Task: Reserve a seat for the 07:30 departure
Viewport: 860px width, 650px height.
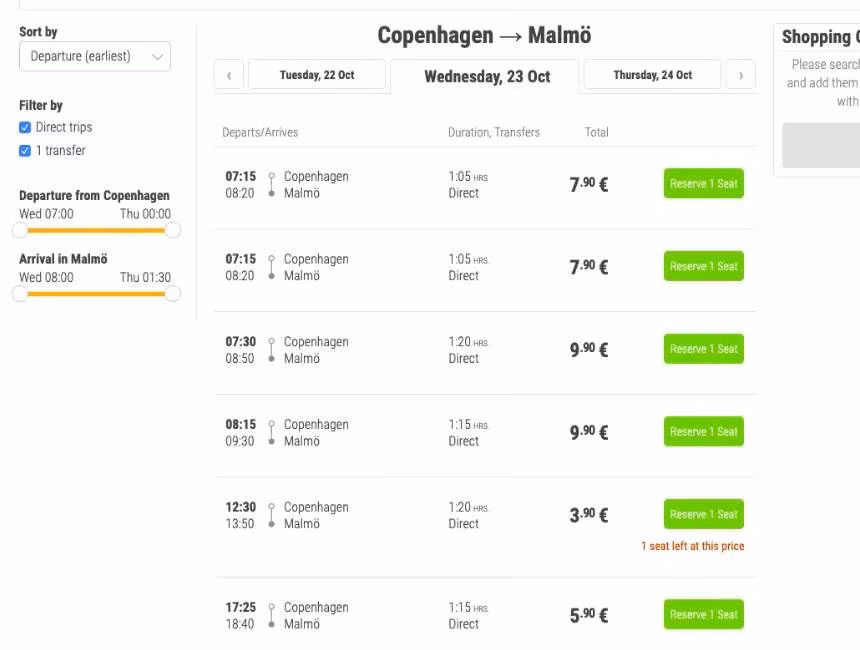Action: (x=703, y=348)
